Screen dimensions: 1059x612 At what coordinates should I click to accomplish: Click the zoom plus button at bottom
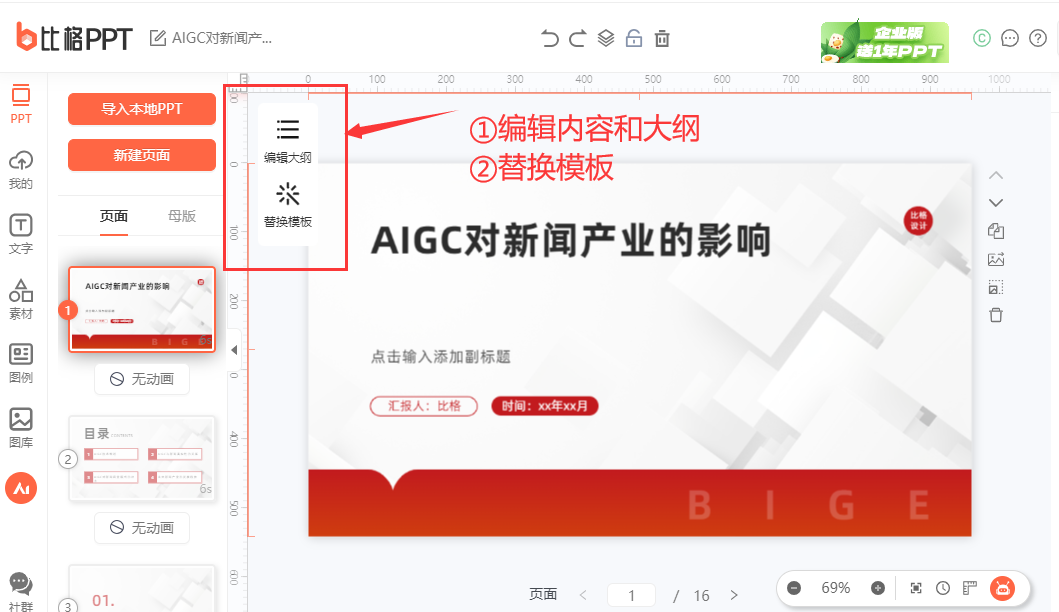tap(878, 588)
